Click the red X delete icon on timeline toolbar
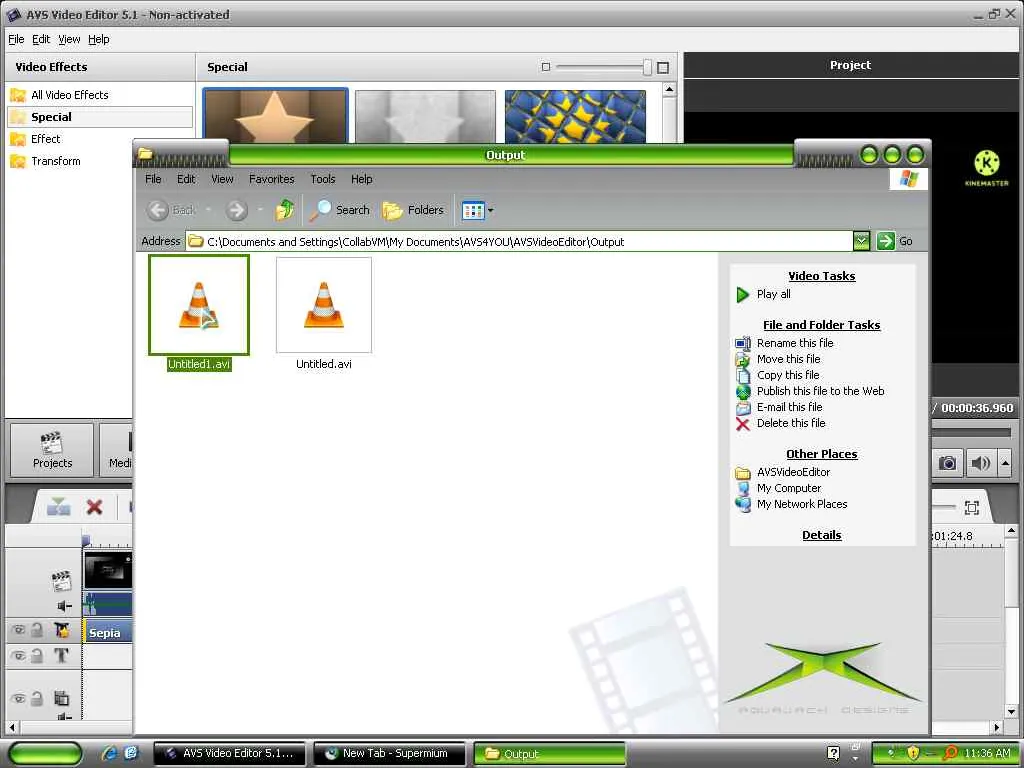Screen dimensions: 1024x768 pyautogui.click(x=95, y=507)
